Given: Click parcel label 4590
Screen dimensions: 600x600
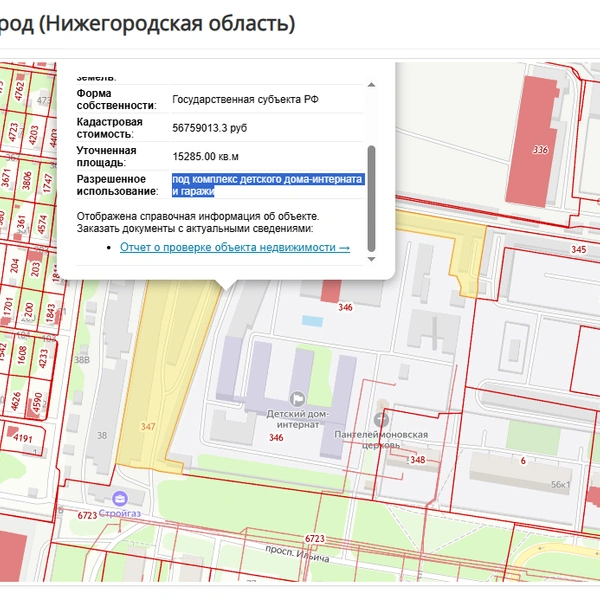Looking at the screenshot, I should pos(38,402).
